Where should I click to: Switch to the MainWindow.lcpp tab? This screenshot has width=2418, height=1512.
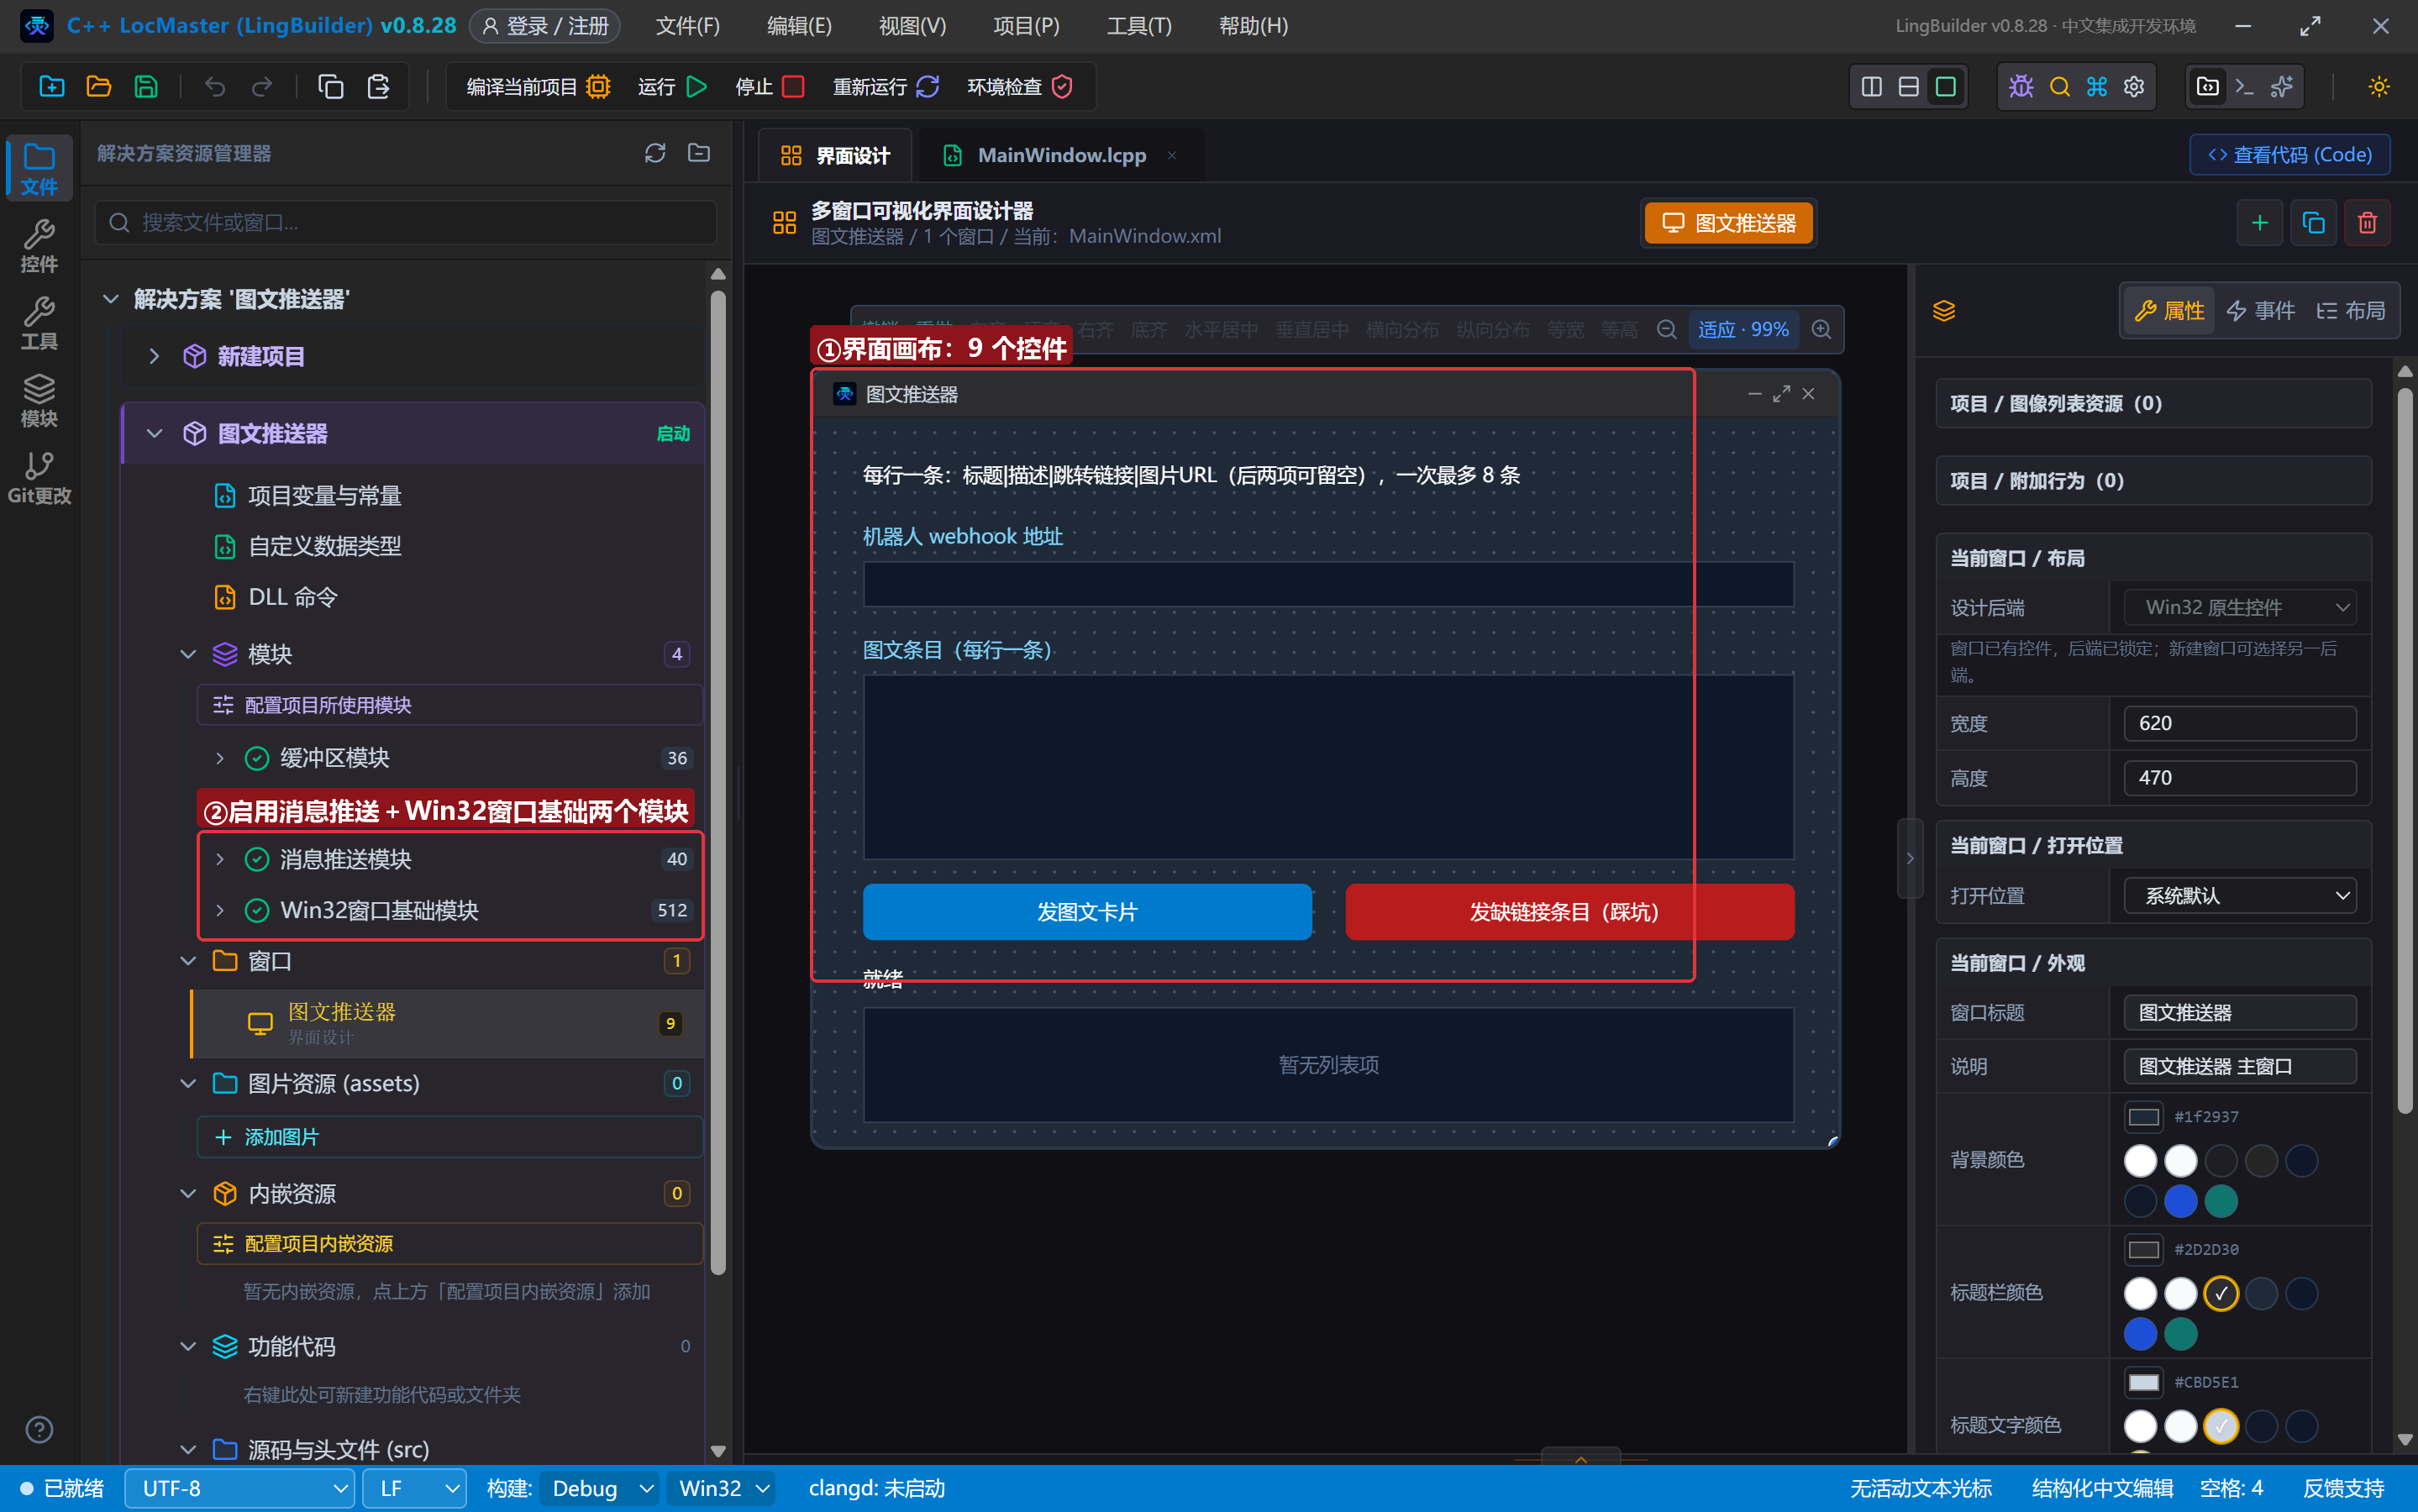tap(1061, 155)
